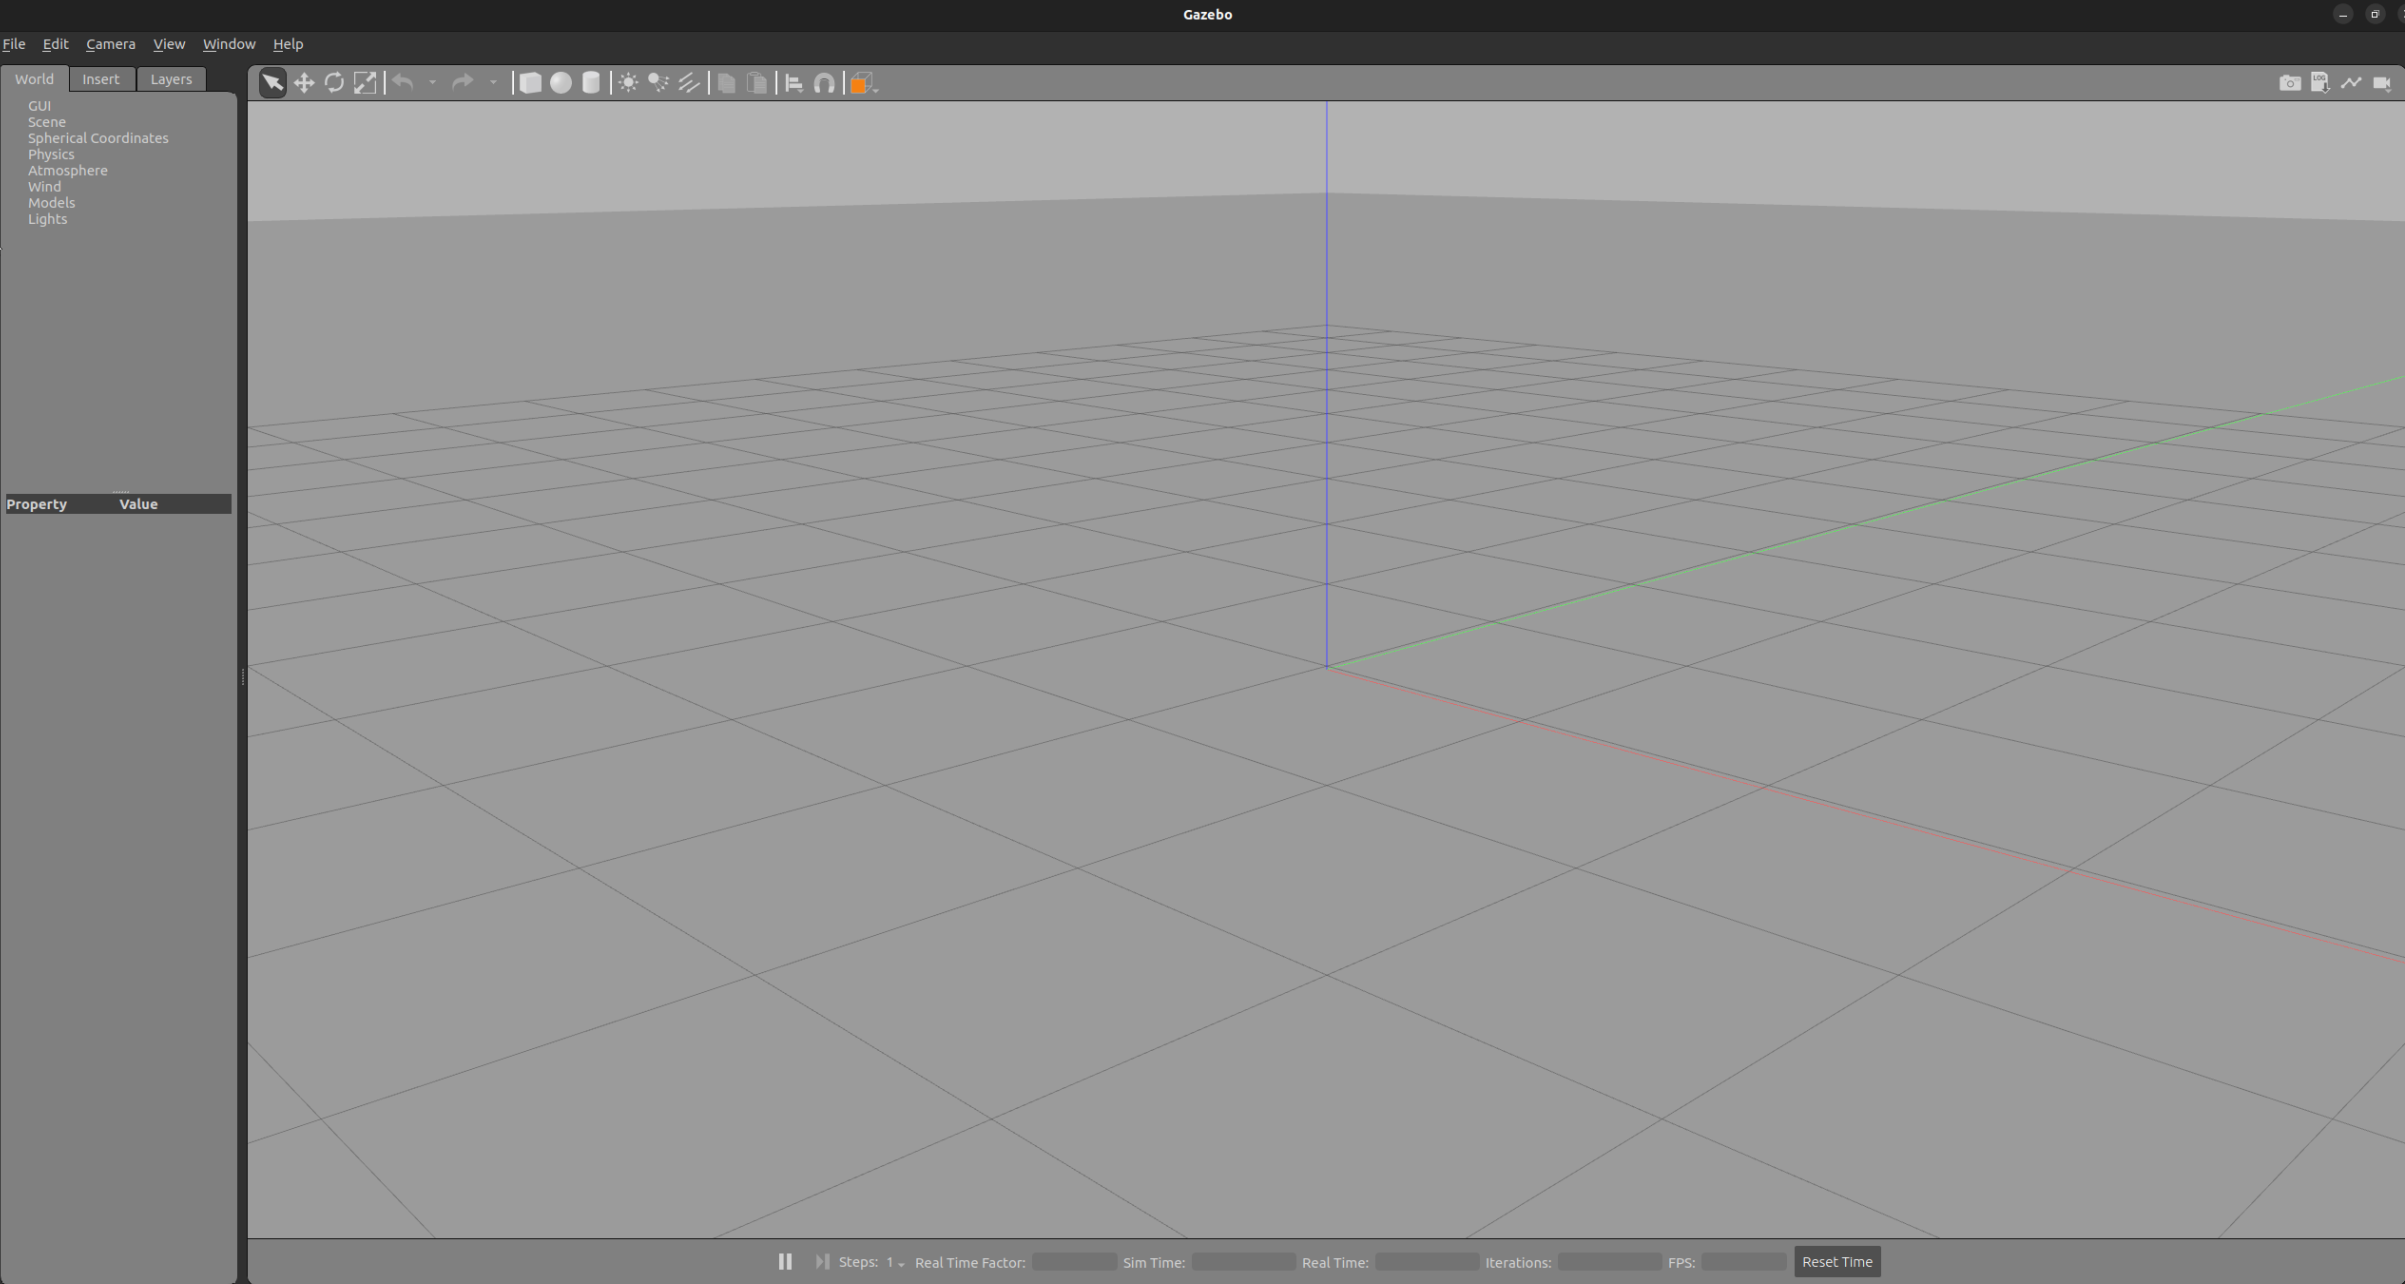Switch to the Insert tab
The height and width of the screenshot is (1284, 2405).
pos(100,79)
